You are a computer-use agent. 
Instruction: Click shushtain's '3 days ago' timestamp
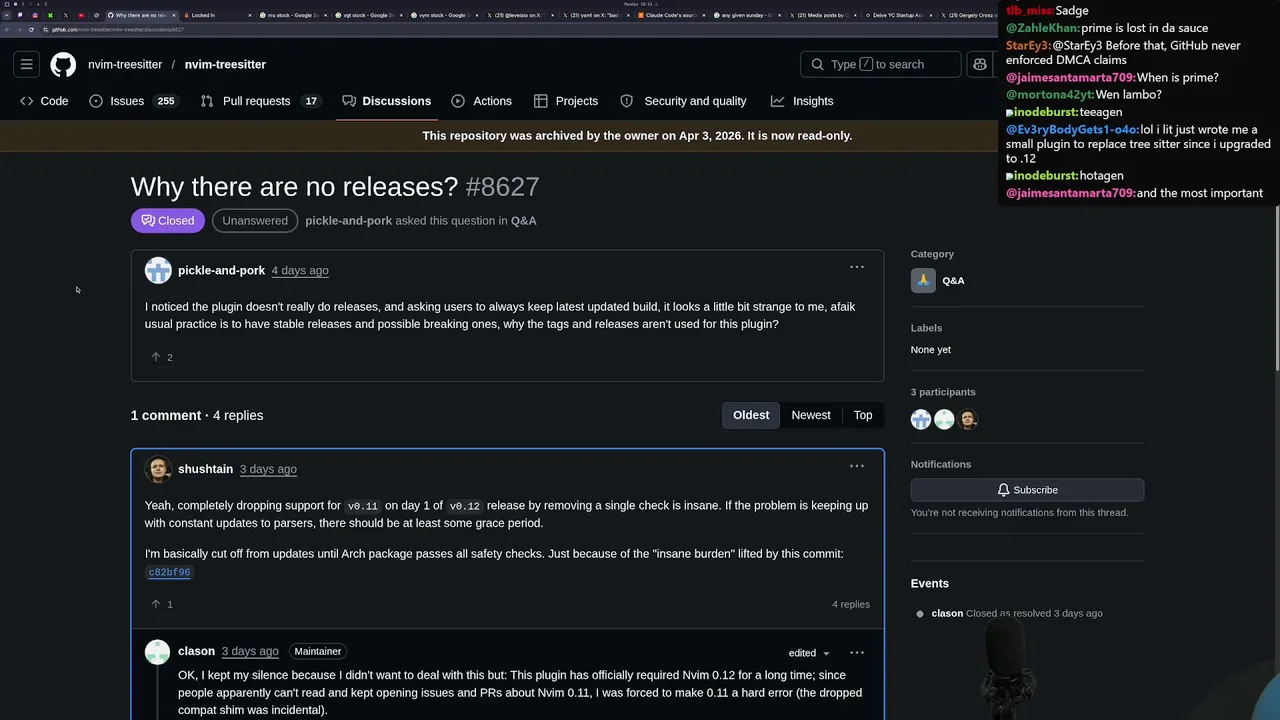(268, 469)
